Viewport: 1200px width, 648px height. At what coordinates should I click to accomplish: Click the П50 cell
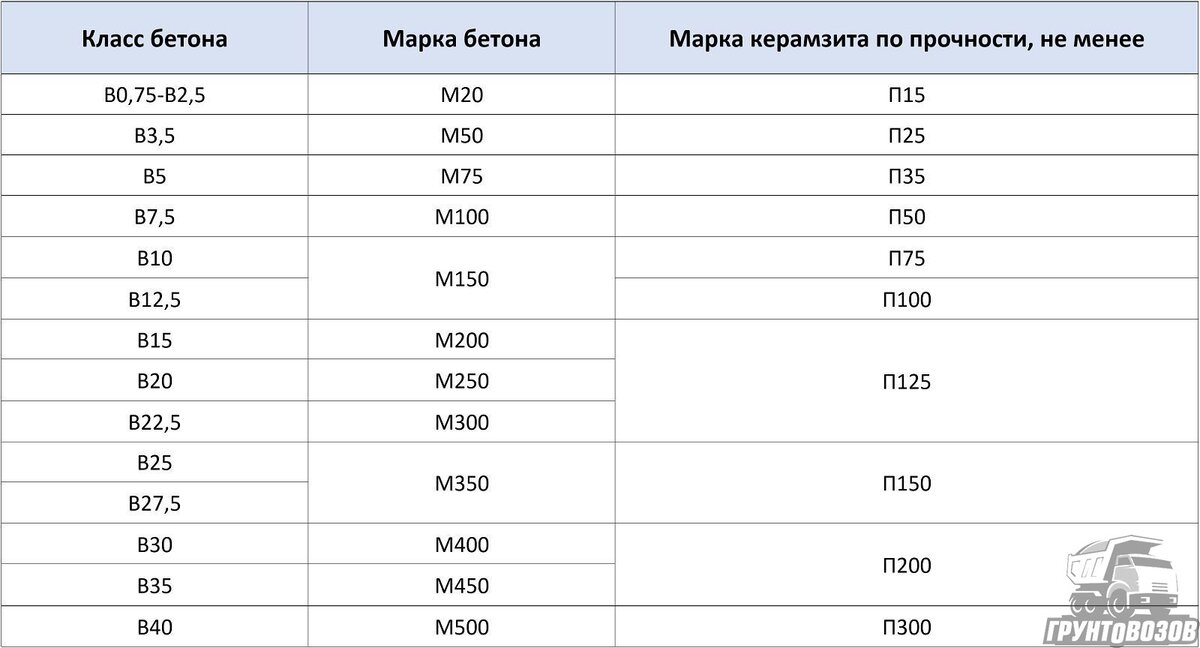click(x=907, y=218)
